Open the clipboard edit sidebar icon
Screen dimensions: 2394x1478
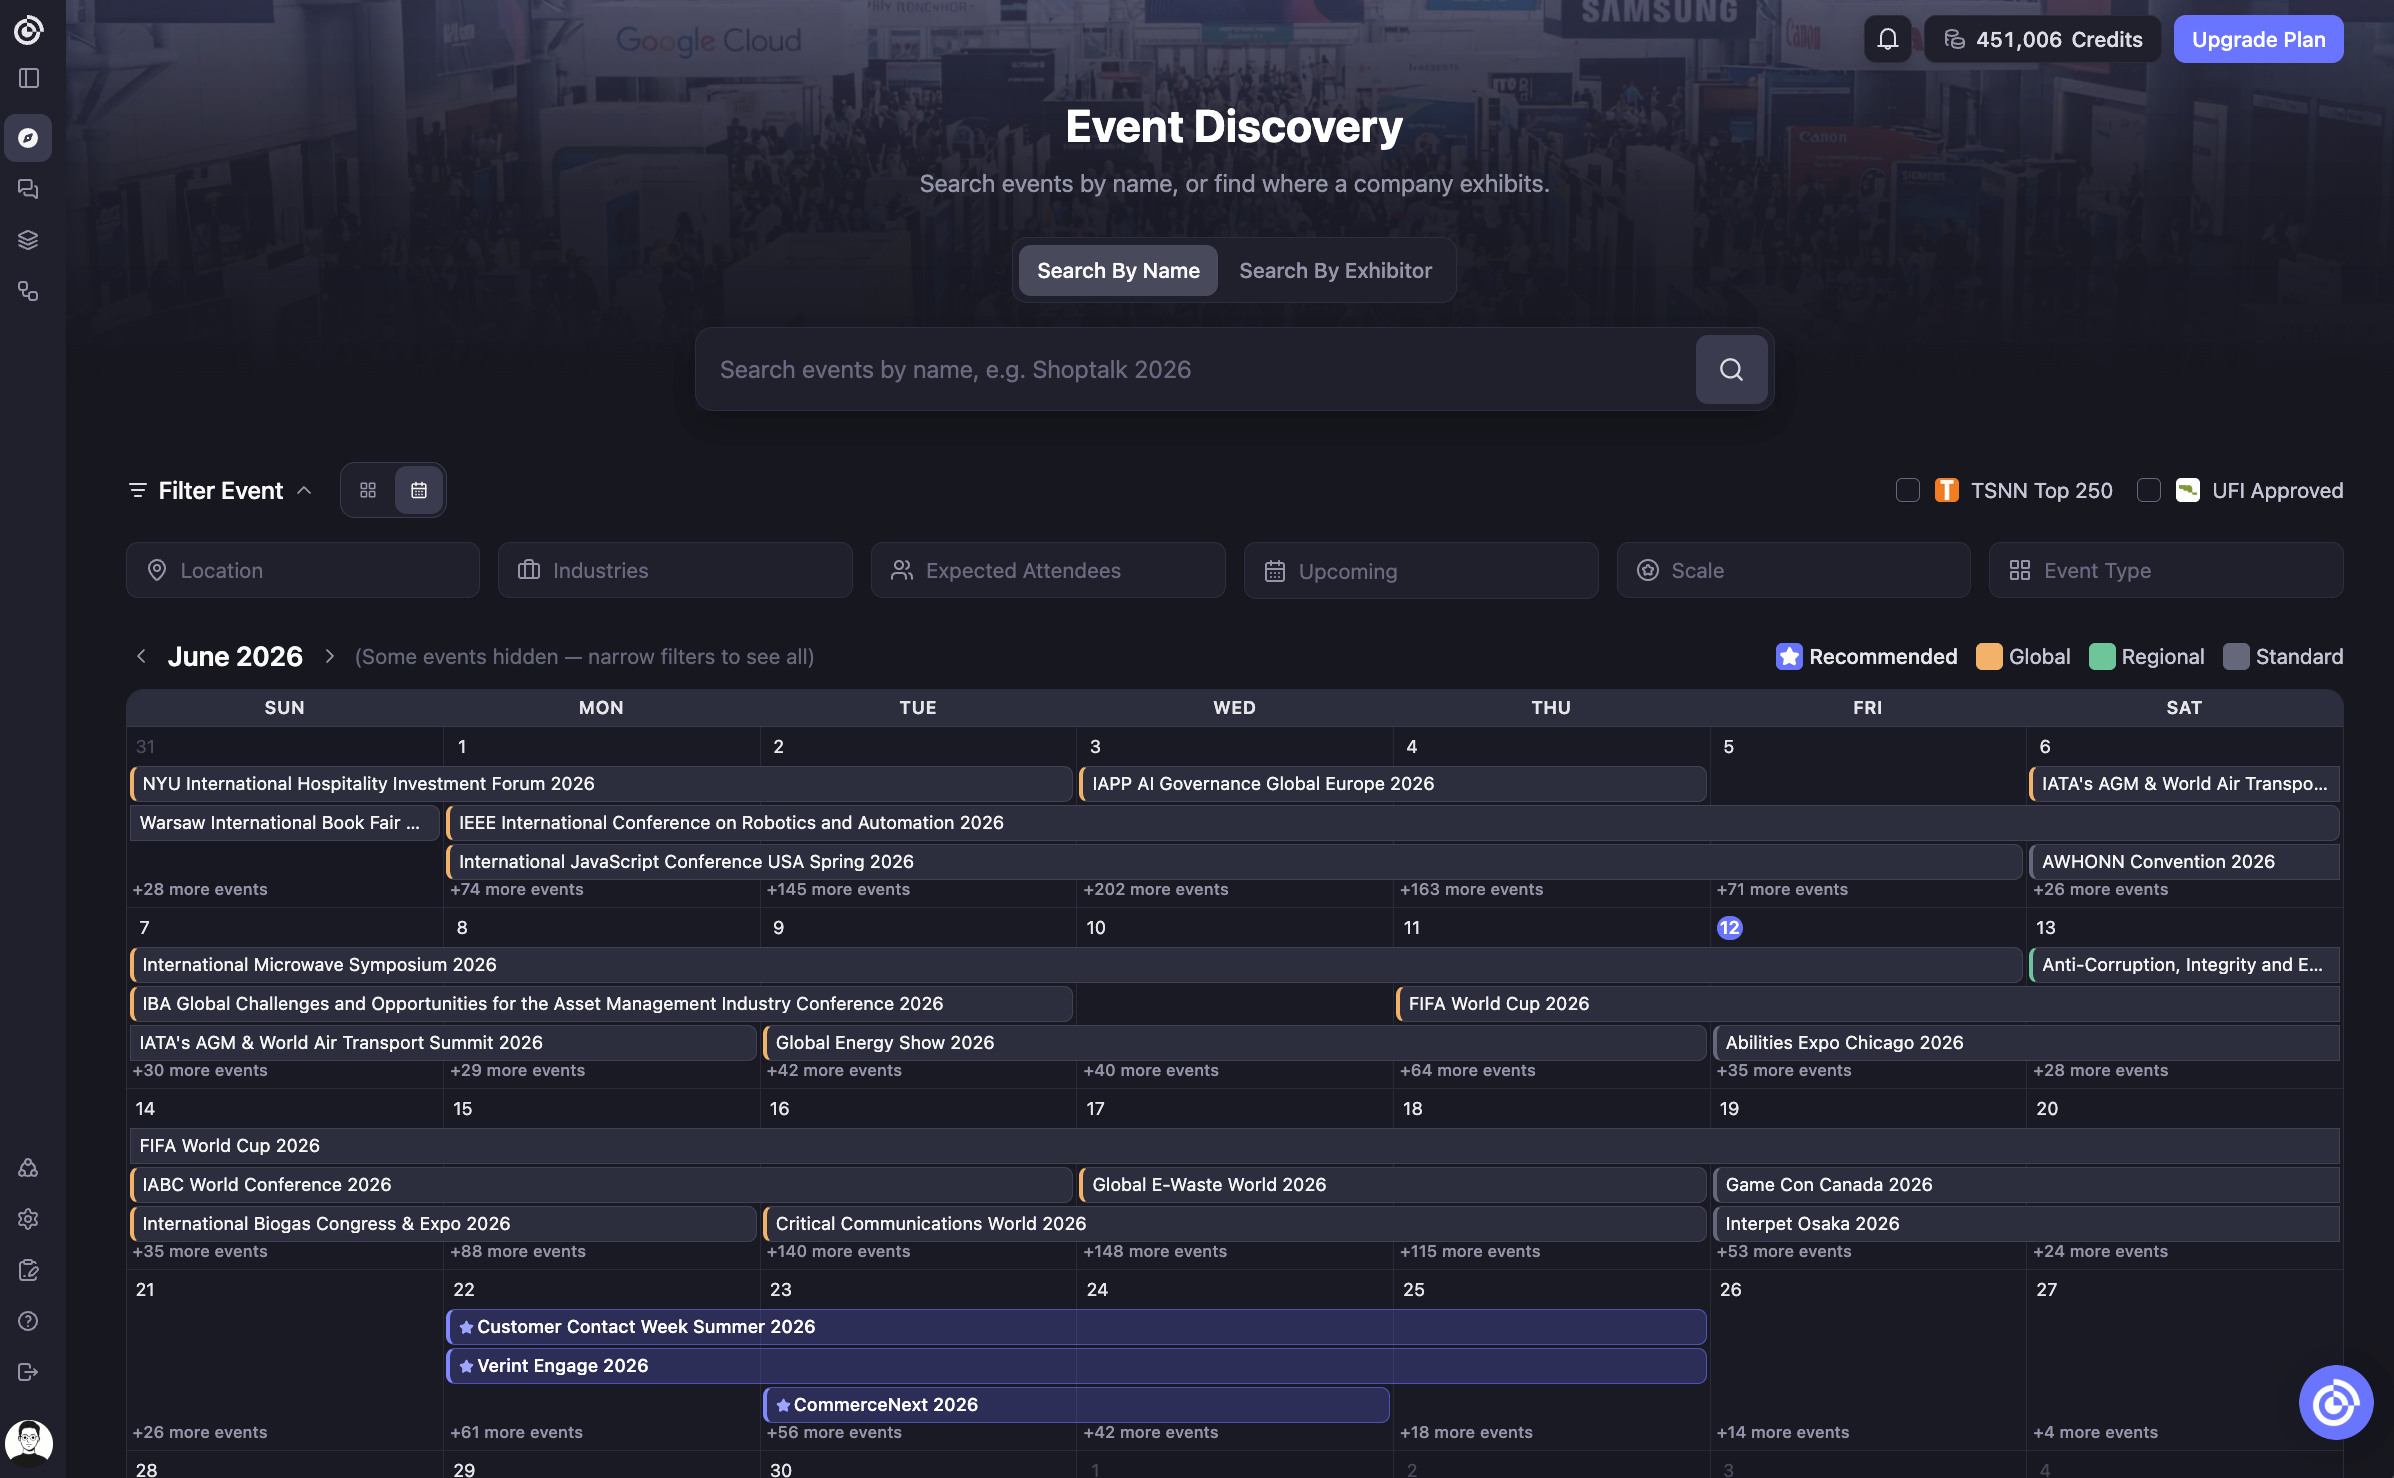click(x=28, y=1270)
